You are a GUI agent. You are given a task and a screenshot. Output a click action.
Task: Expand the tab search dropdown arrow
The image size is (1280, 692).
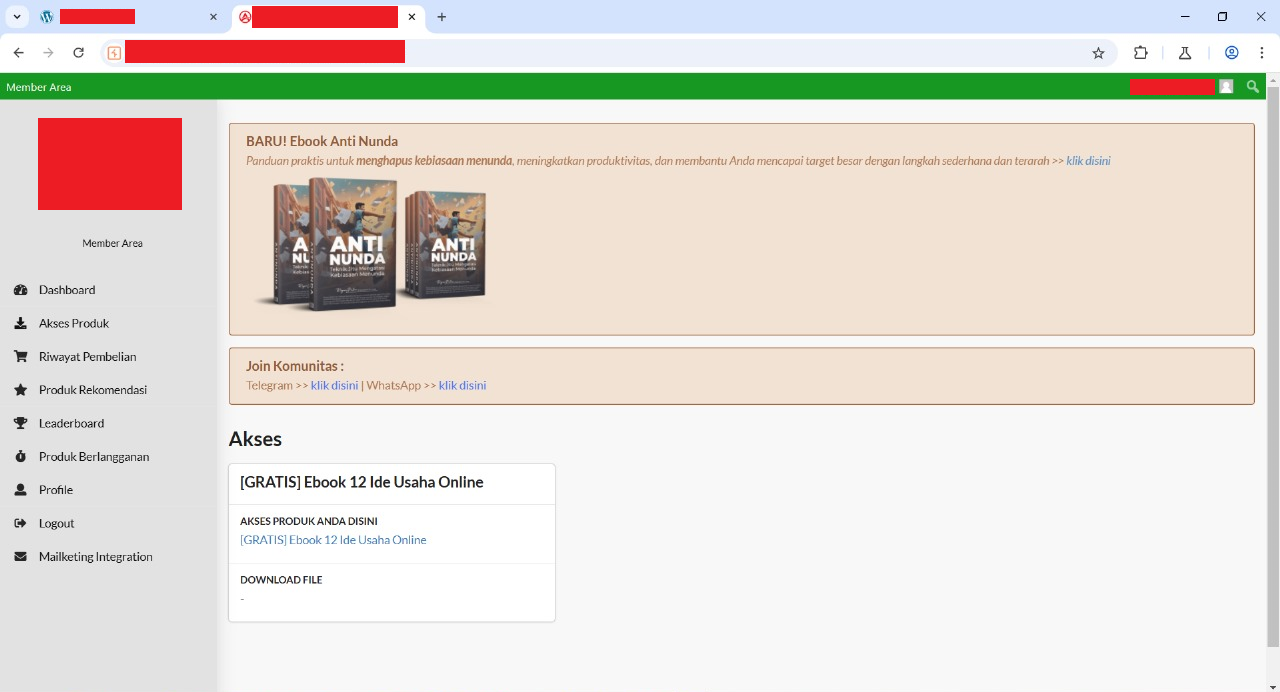[17, 17]
